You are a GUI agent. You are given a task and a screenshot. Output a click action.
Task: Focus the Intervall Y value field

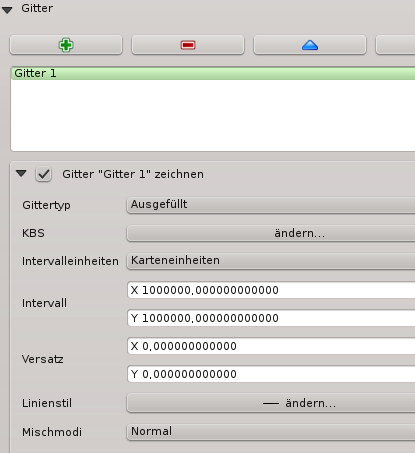271,318
